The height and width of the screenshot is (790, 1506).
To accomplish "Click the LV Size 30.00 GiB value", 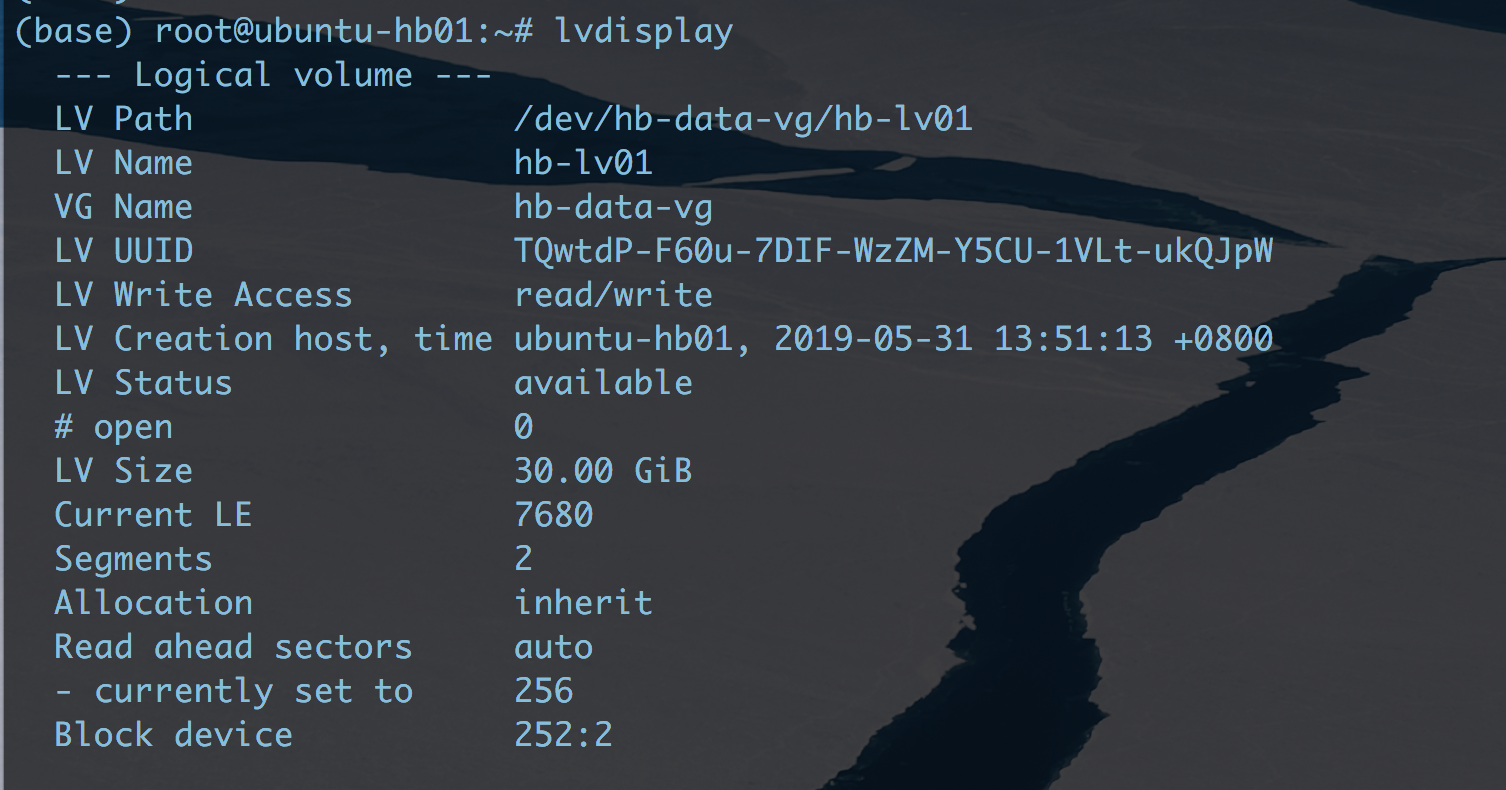I will [x=603, y=471].
